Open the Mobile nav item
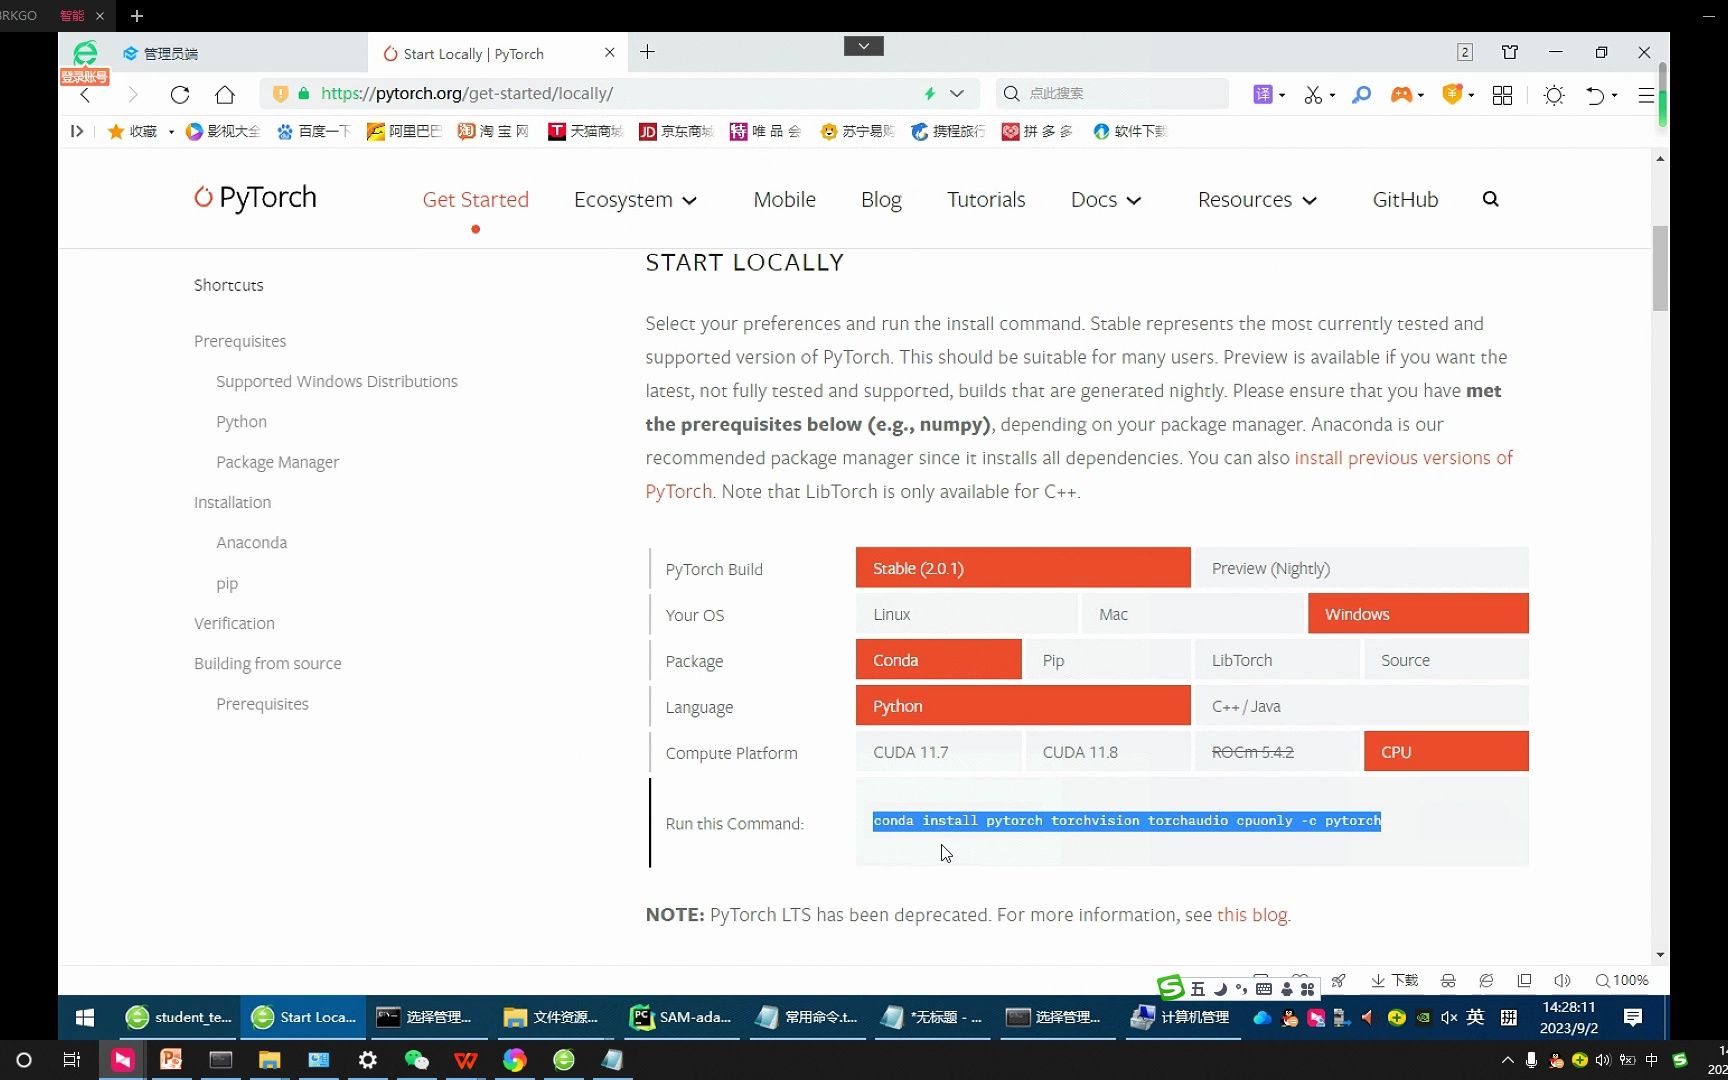 pyautogui.click(x=785, y=200)
